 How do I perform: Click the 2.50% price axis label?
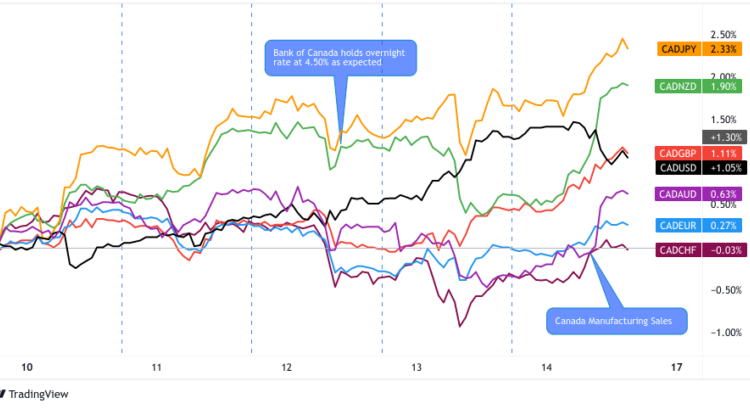coord(724,33)
